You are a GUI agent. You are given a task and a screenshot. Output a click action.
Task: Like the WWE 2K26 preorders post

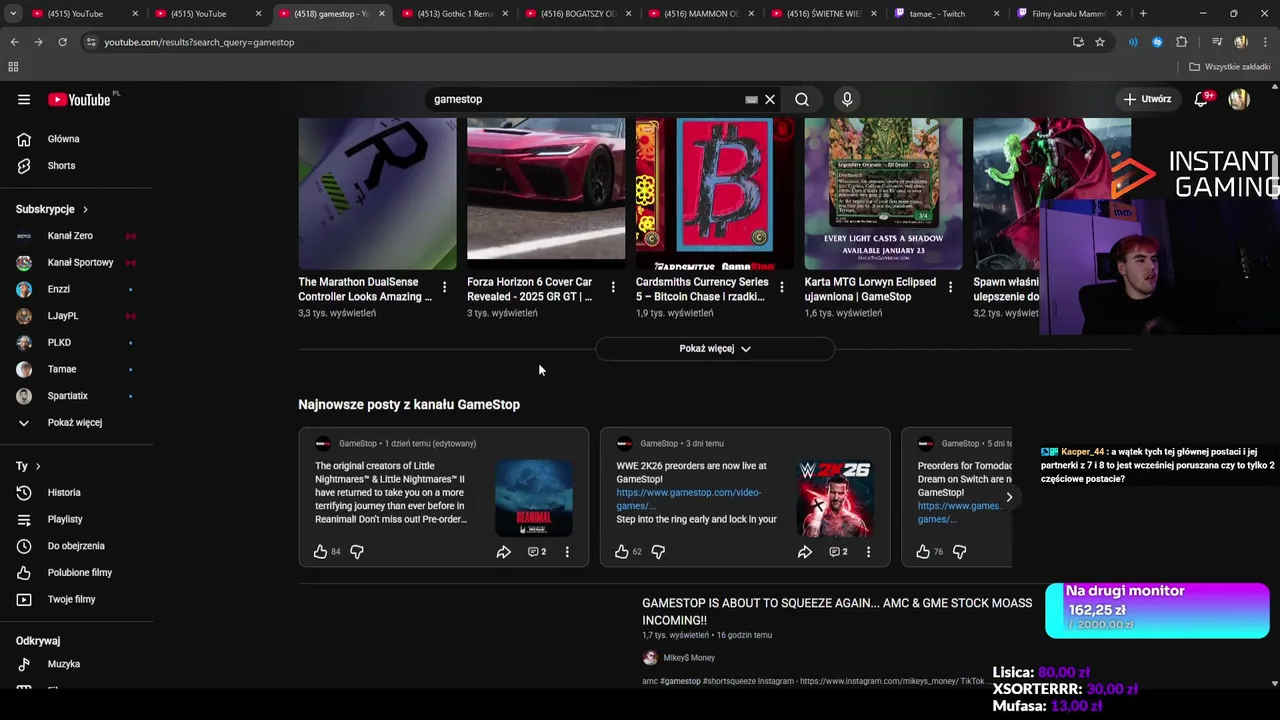(x=621, y=552)
